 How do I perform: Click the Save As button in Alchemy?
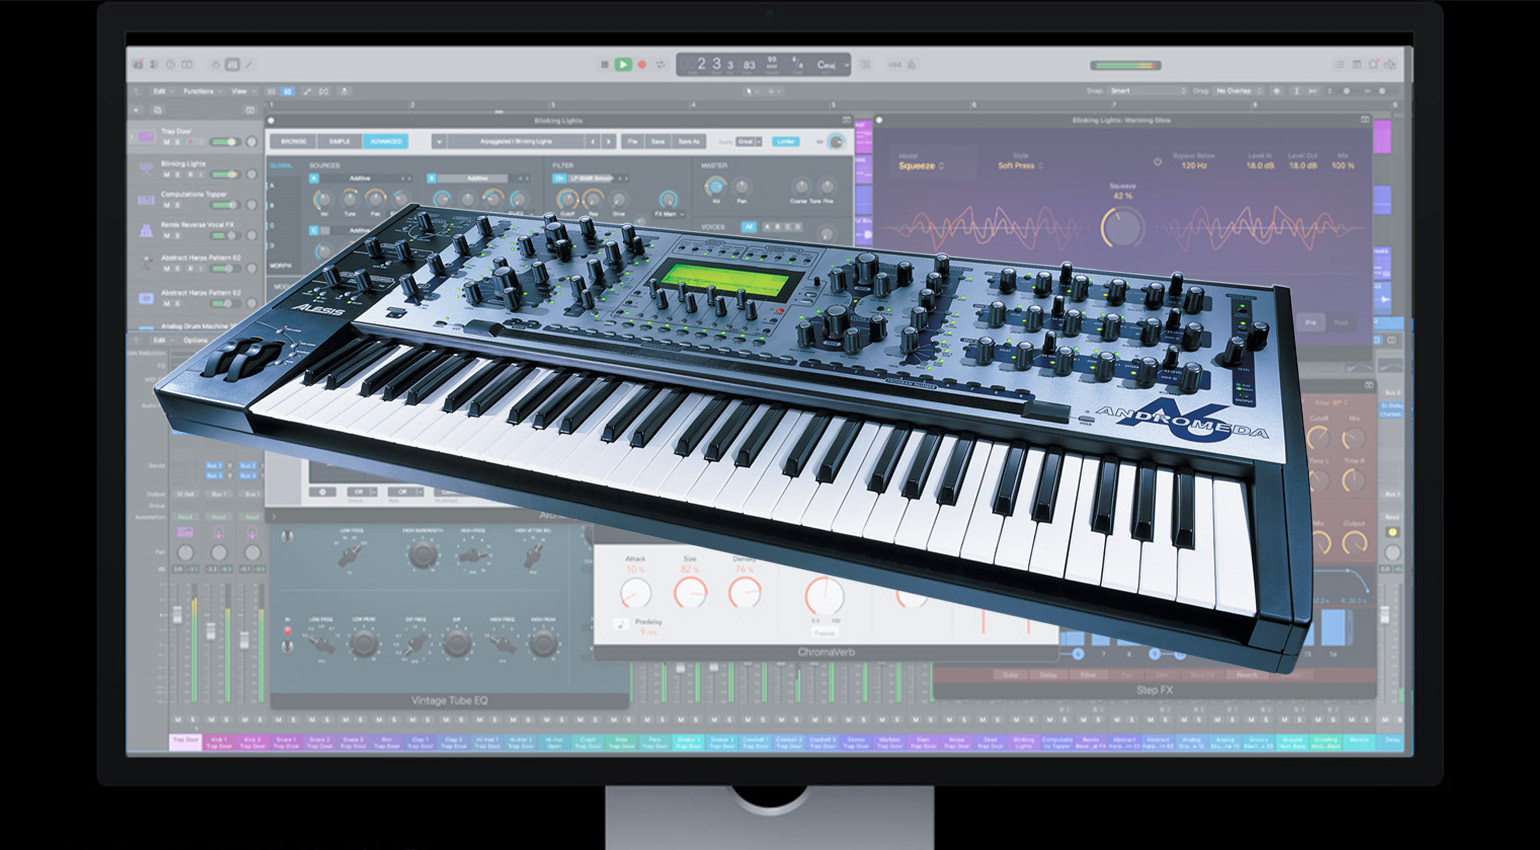(689, 141)
